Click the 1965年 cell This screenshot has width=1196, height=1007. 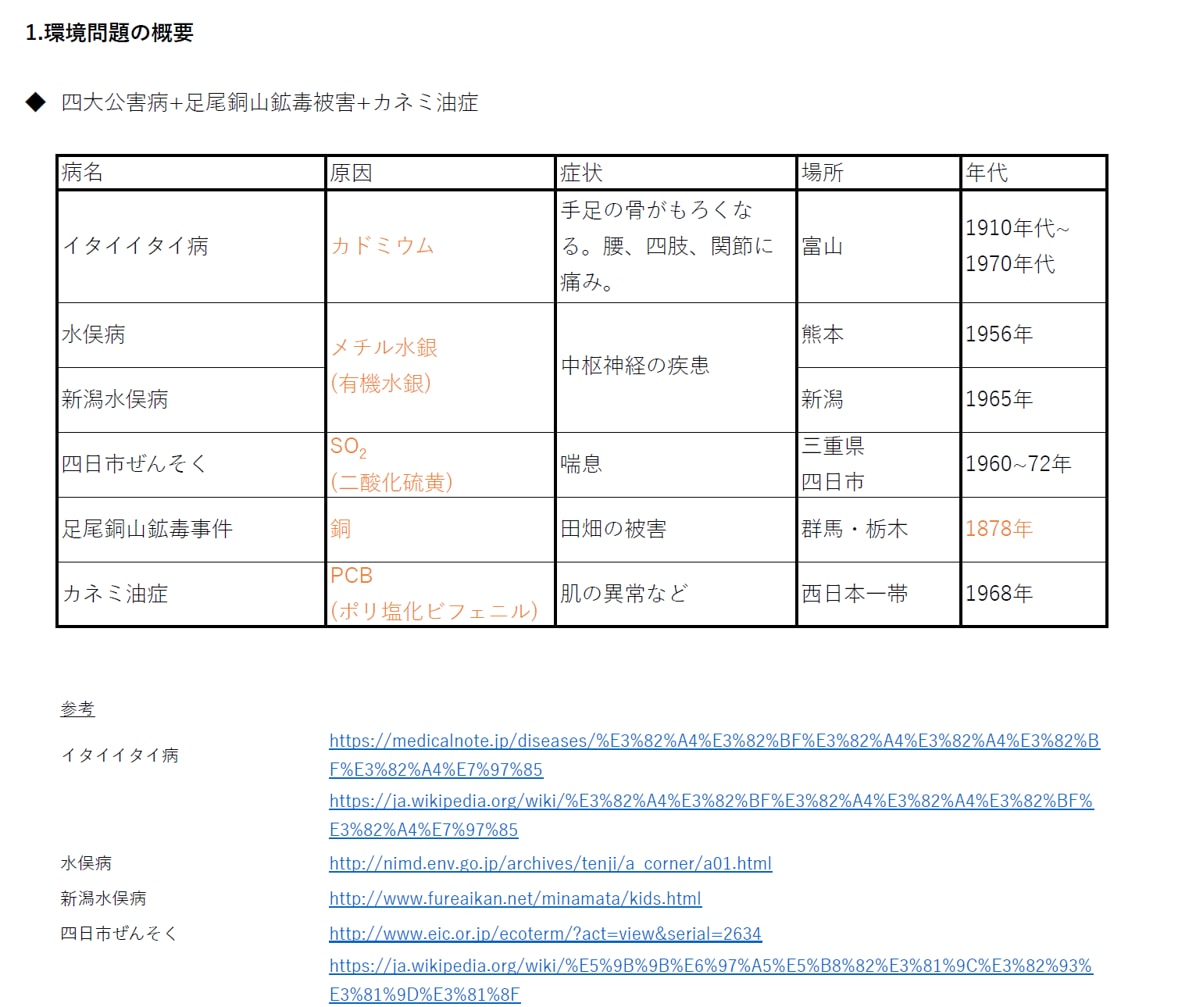[x=1033, y=400]
